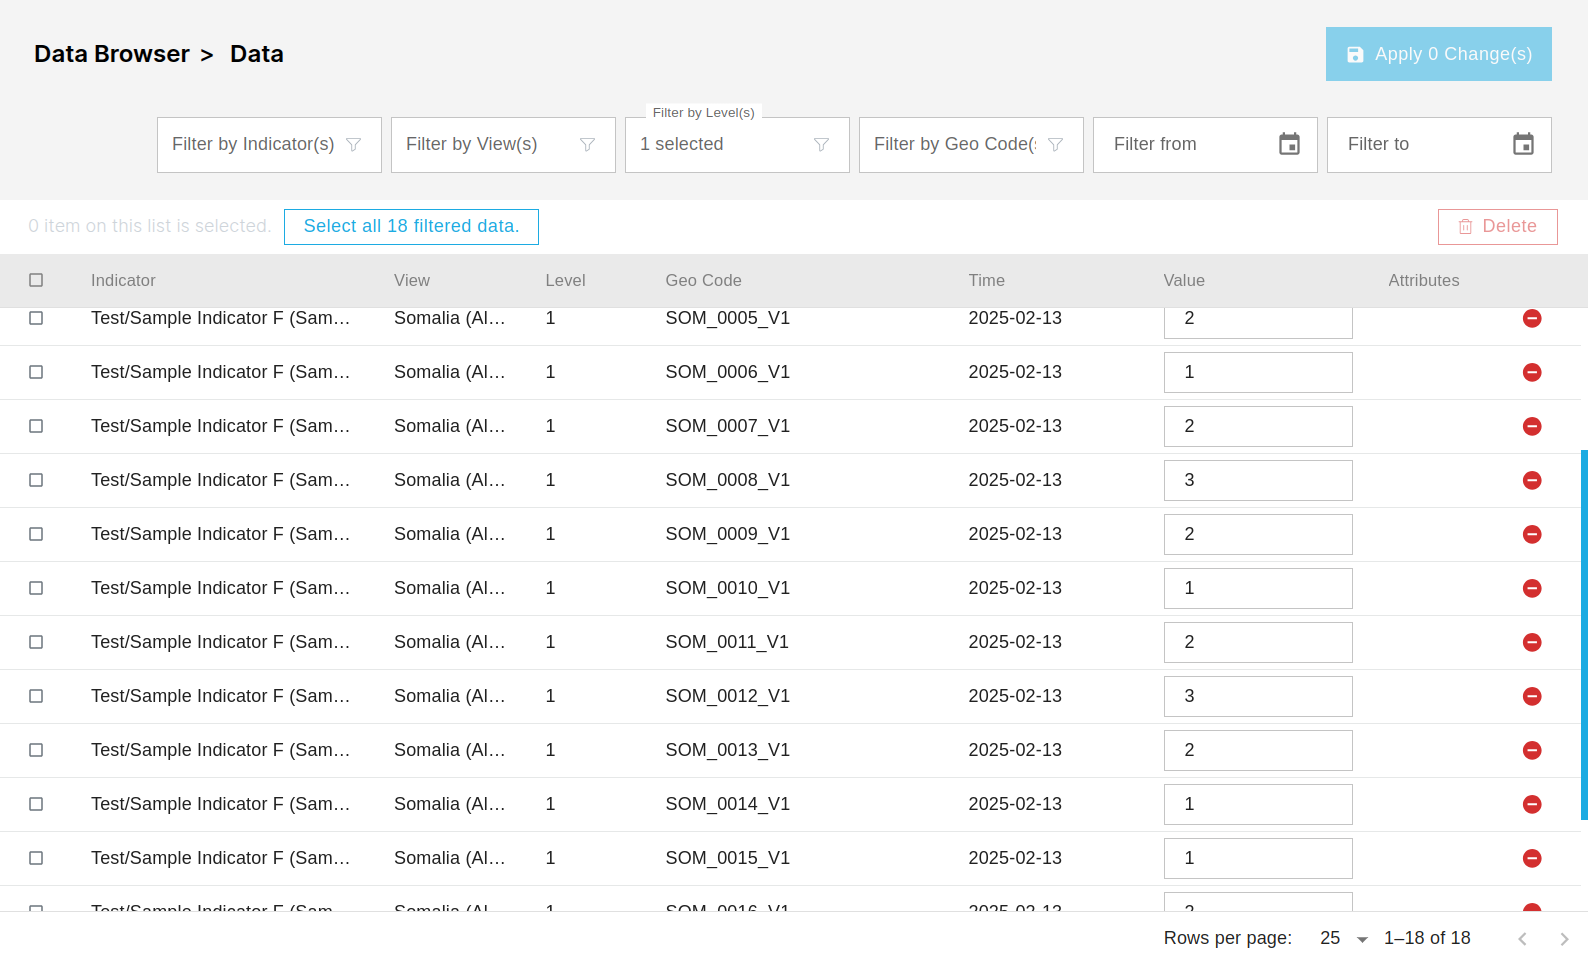Check the SOM_0011_V1 row checkbox
The height and width of the screenshot is (965, 1588).
pos(36,642)
